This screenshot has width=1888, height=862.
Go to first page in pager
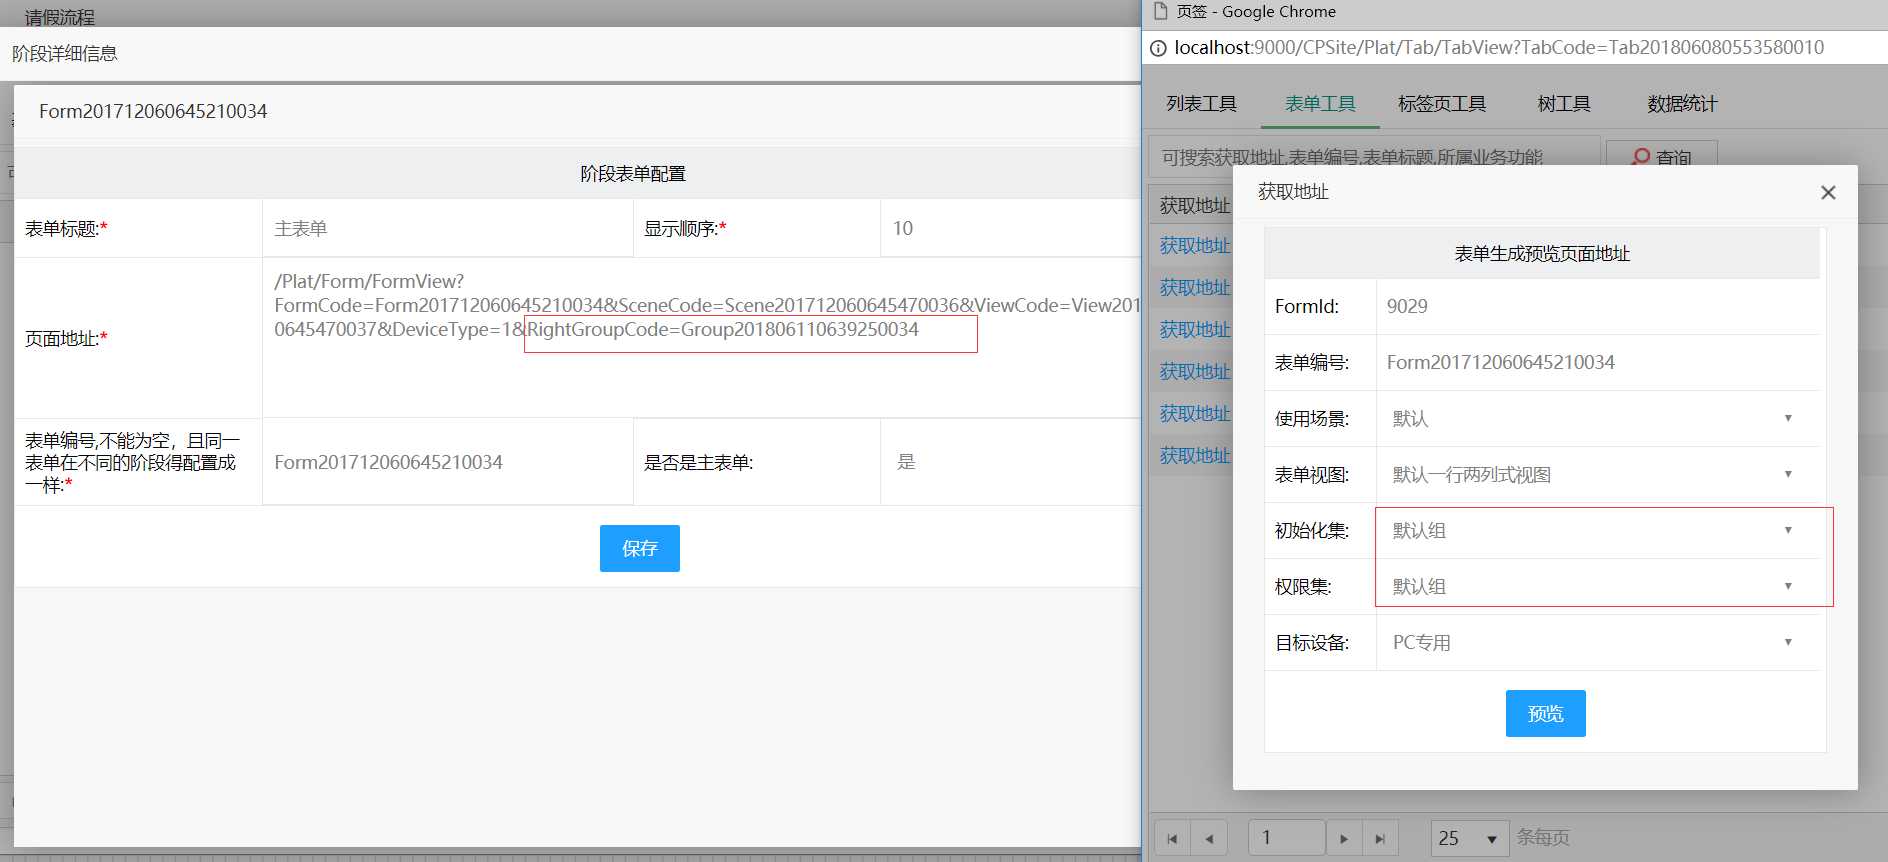pos(1172,838)
